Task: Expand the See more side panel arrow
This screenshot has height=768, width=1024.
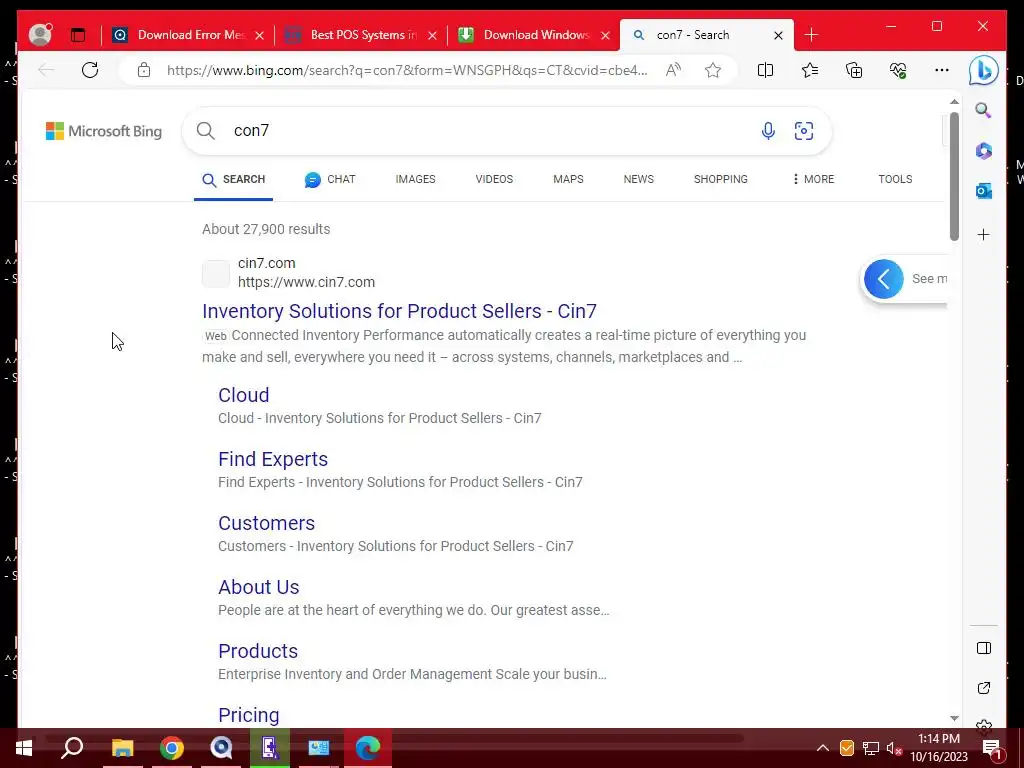Action: tap(884, 279)
